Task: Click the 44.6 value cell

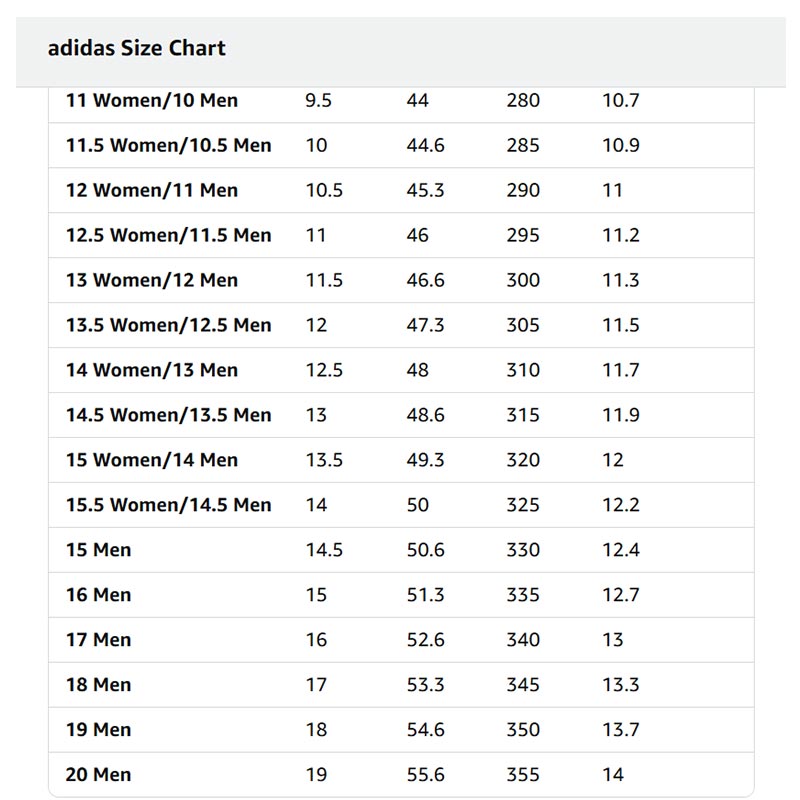Action: coord(425,145)
